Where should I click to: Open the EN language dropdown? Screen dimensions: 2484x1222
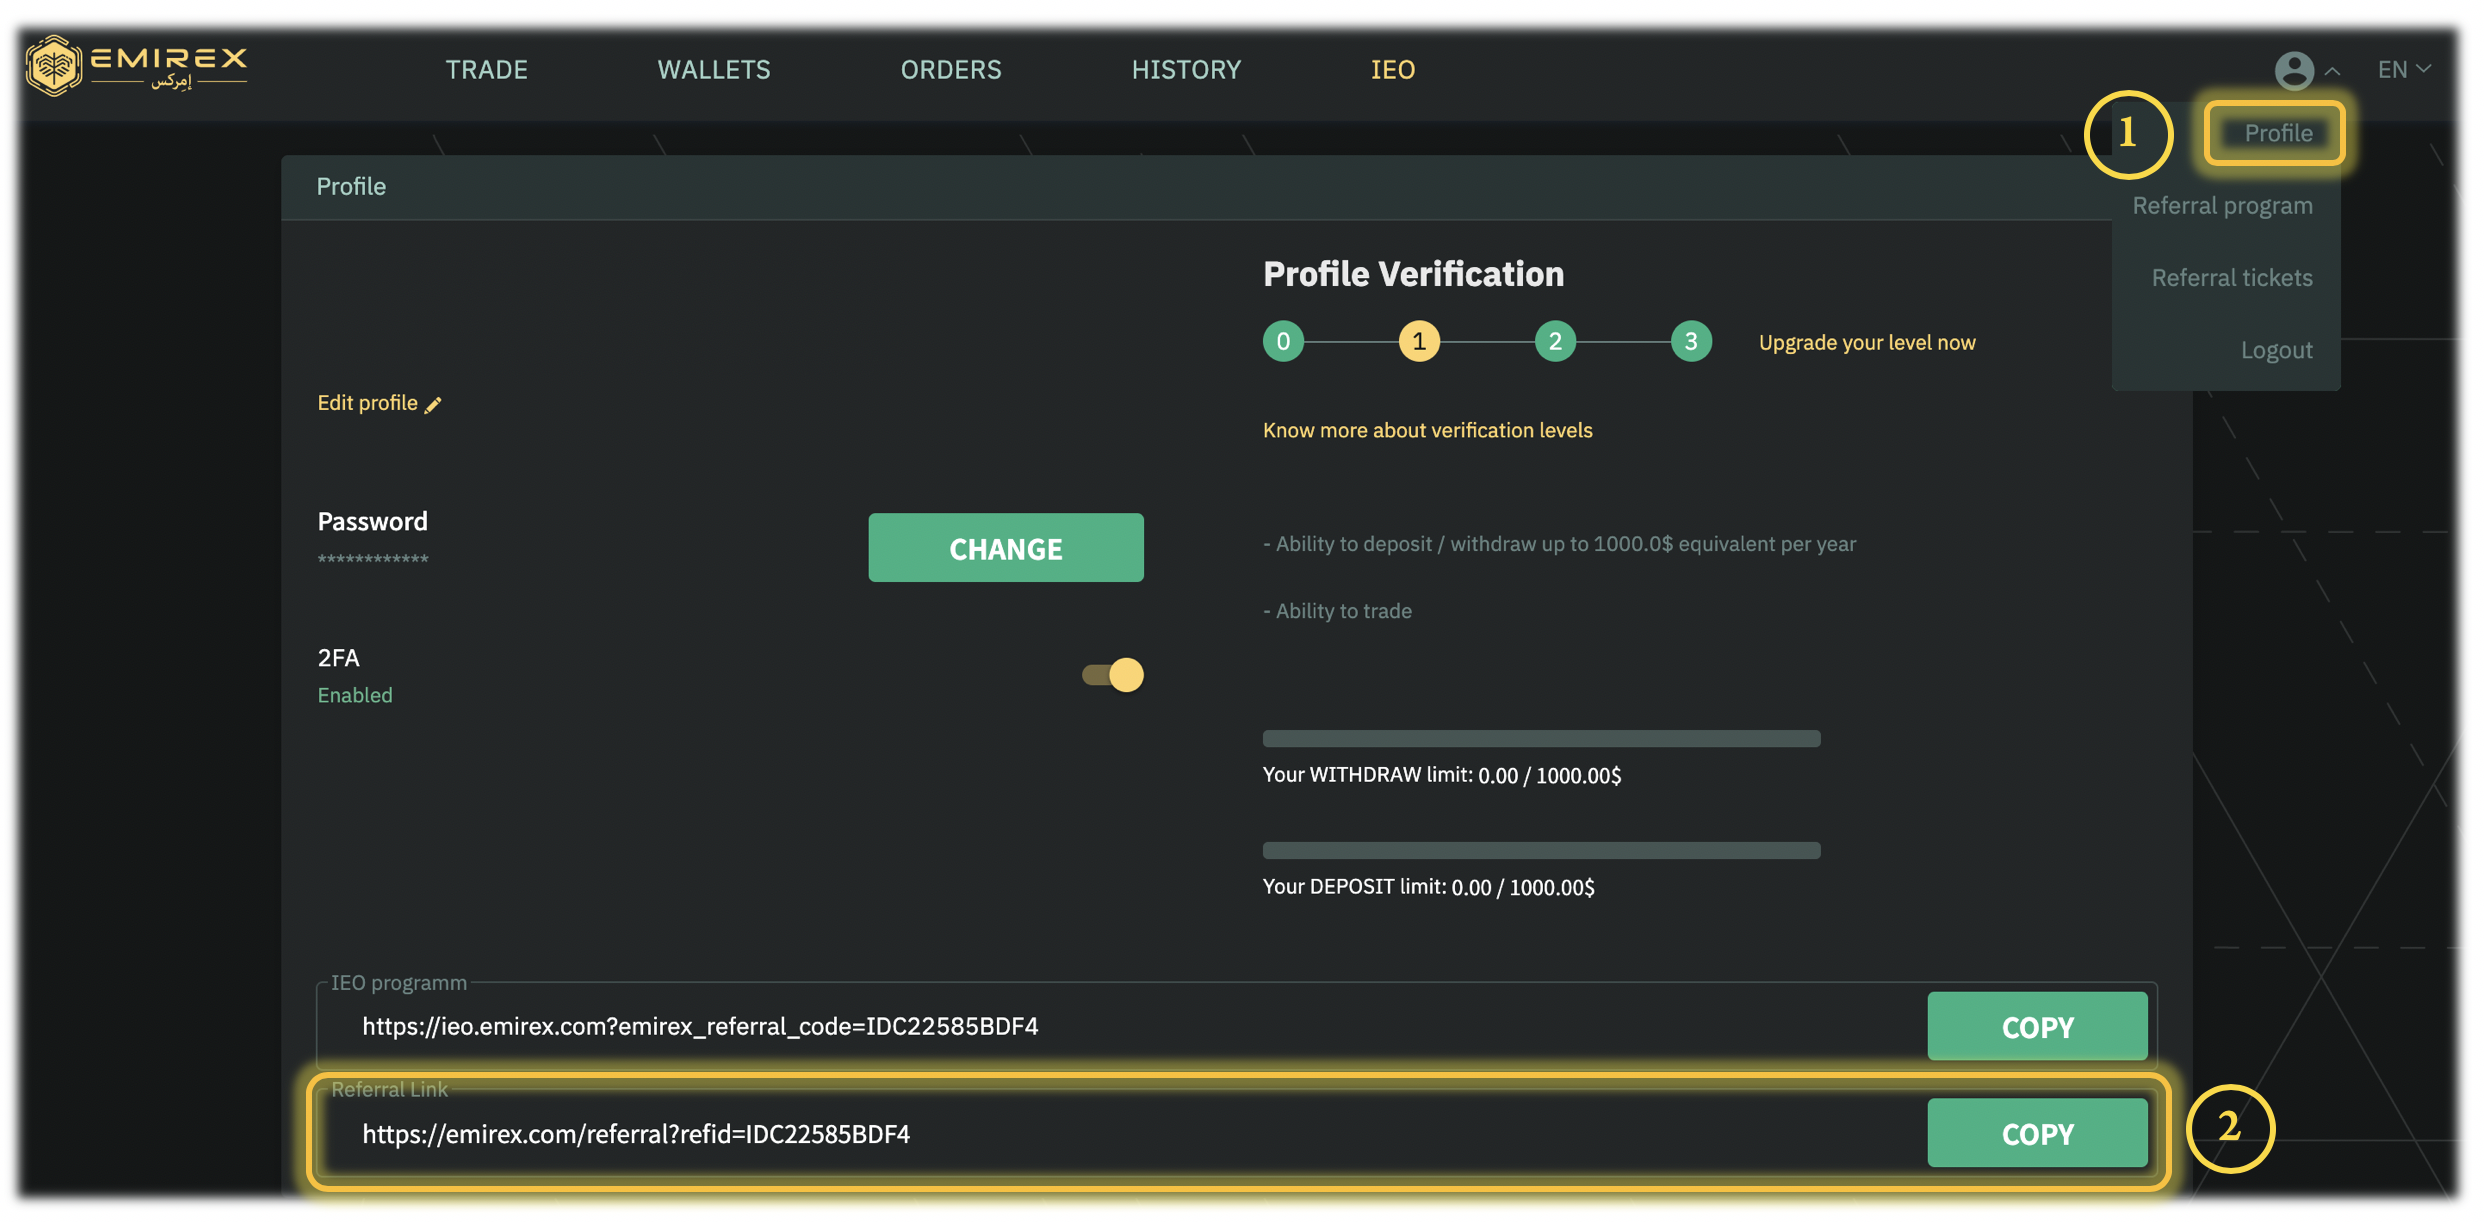pos(2404,70)
